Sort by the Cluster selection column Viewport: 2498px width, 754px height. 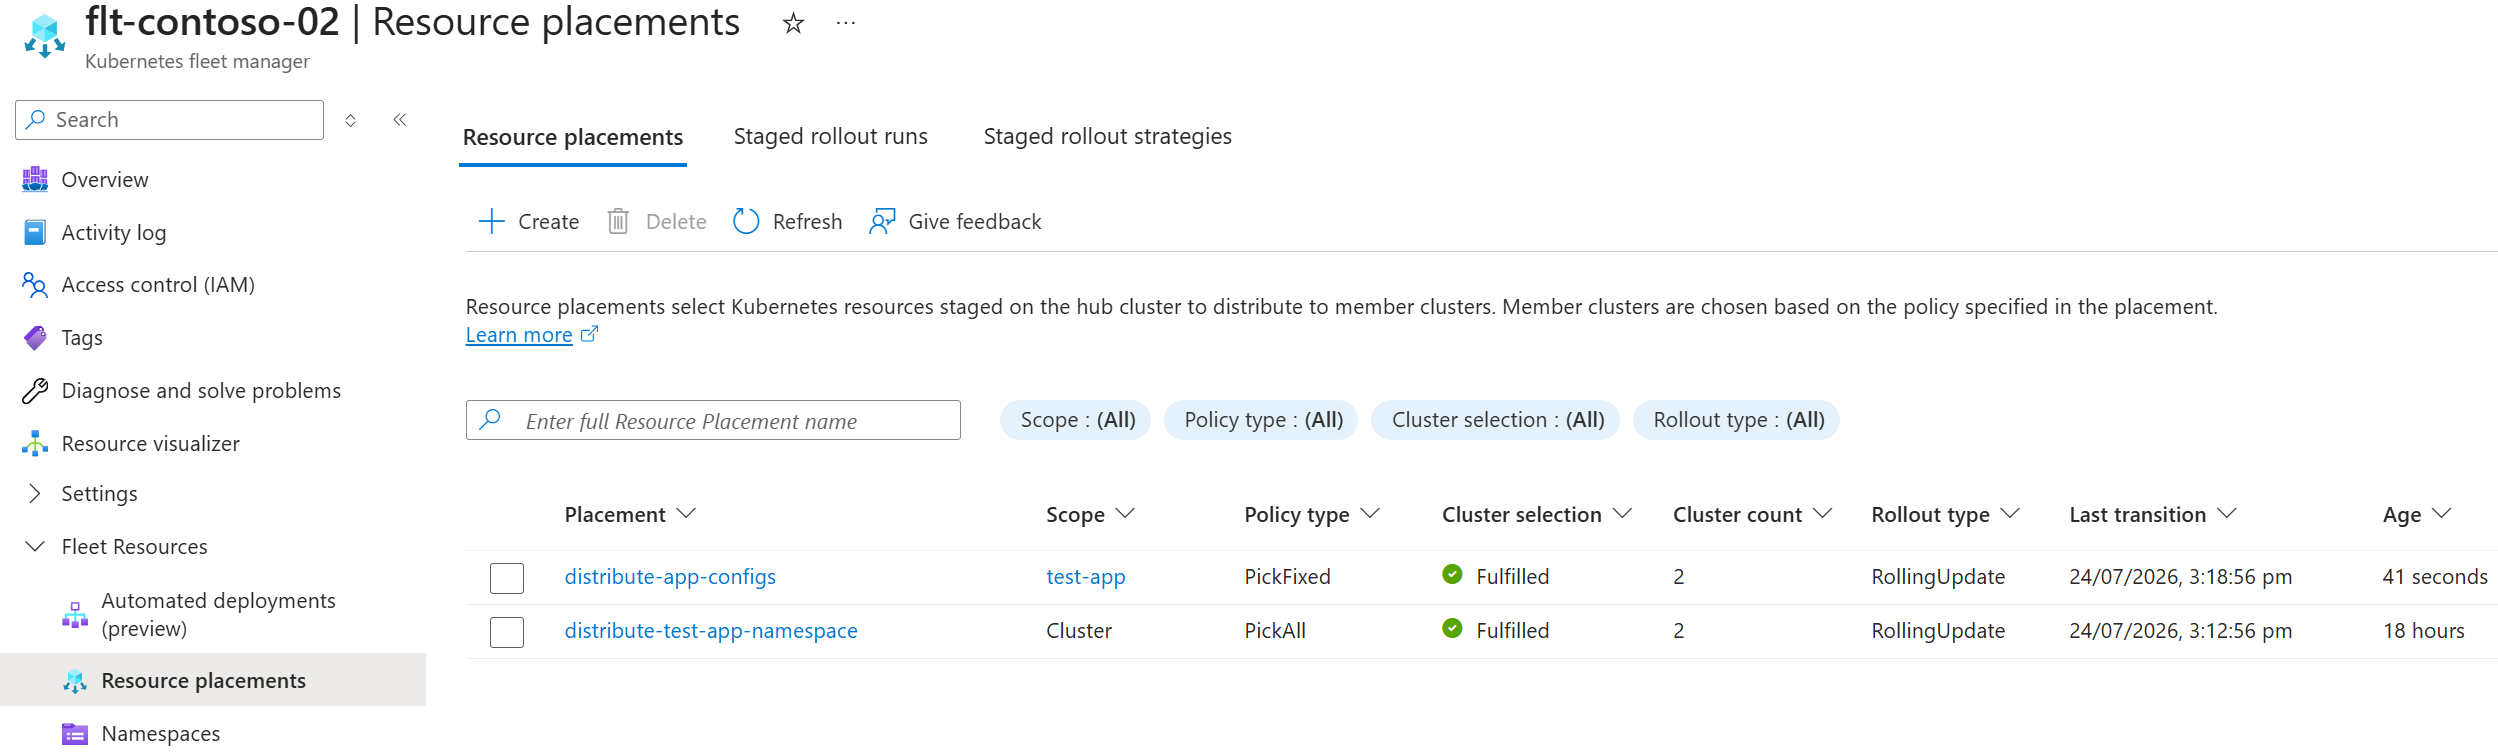(x=1537, y=514)
